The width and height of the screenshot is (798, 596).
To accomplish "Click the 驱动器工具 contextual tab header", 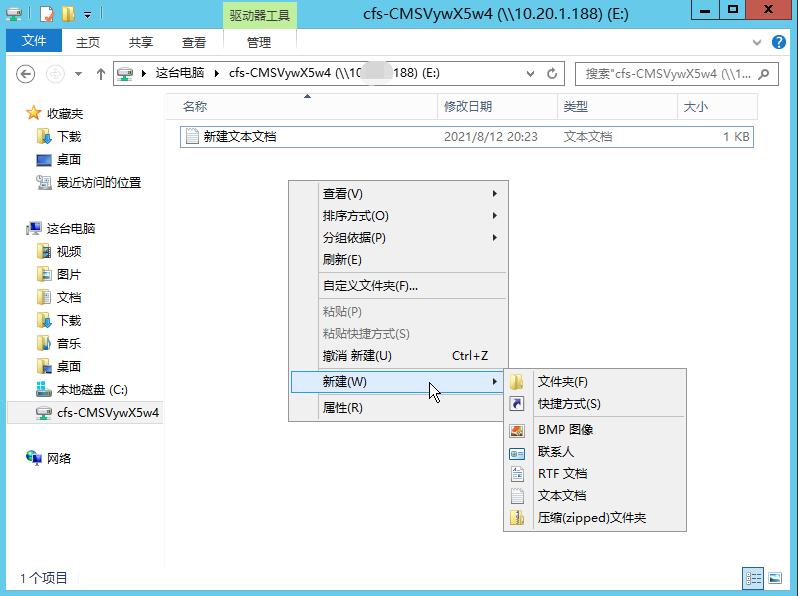I will pyautogui.click(x=260, y=16).
